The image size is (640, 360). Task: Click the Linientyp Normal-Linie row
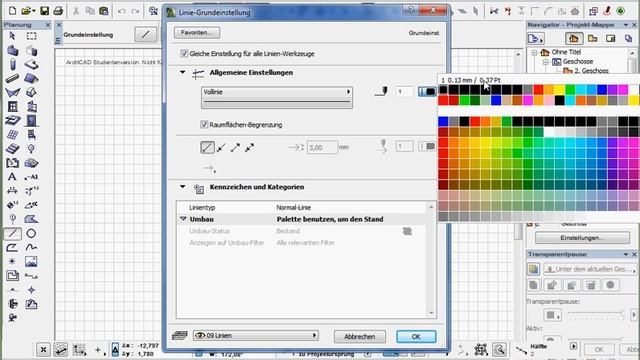coord(302,207)
